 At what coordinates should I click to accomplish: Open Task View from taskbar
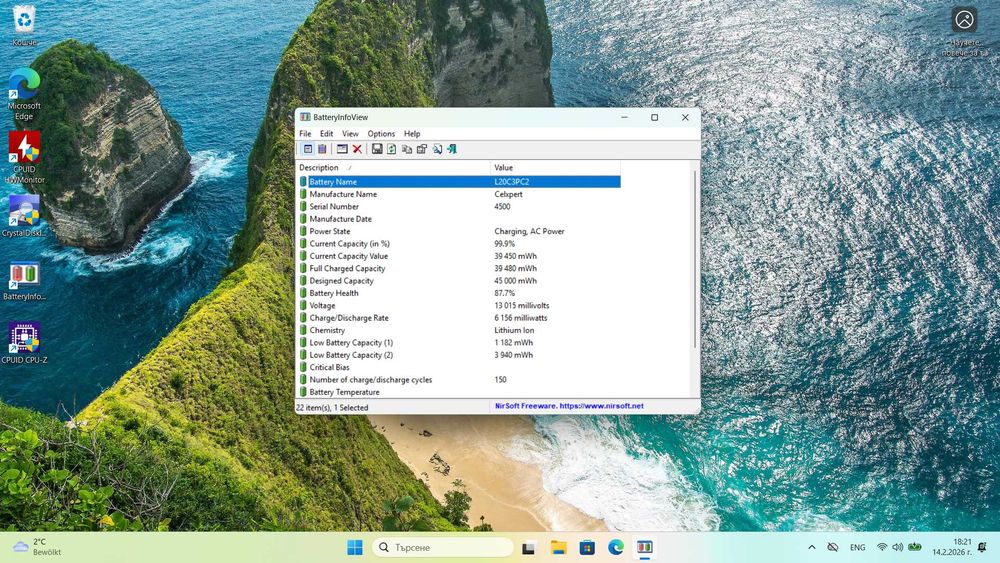528,547
